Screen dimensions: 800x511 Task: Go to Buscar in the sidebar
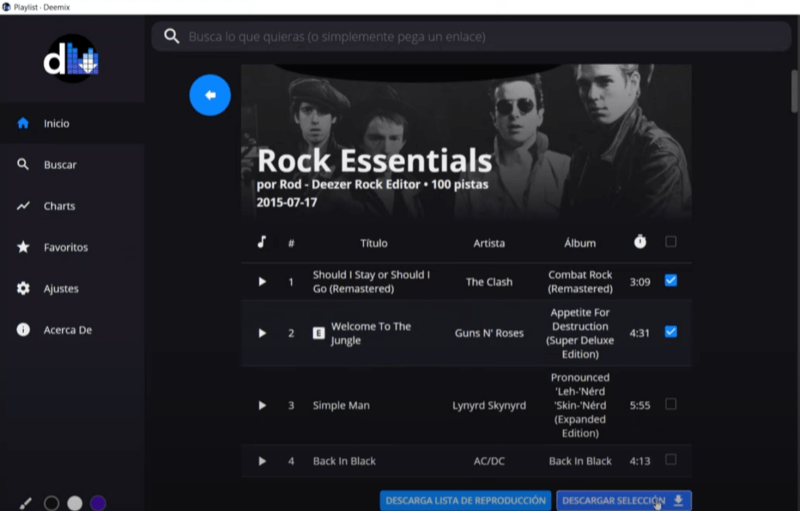point(72,164)
